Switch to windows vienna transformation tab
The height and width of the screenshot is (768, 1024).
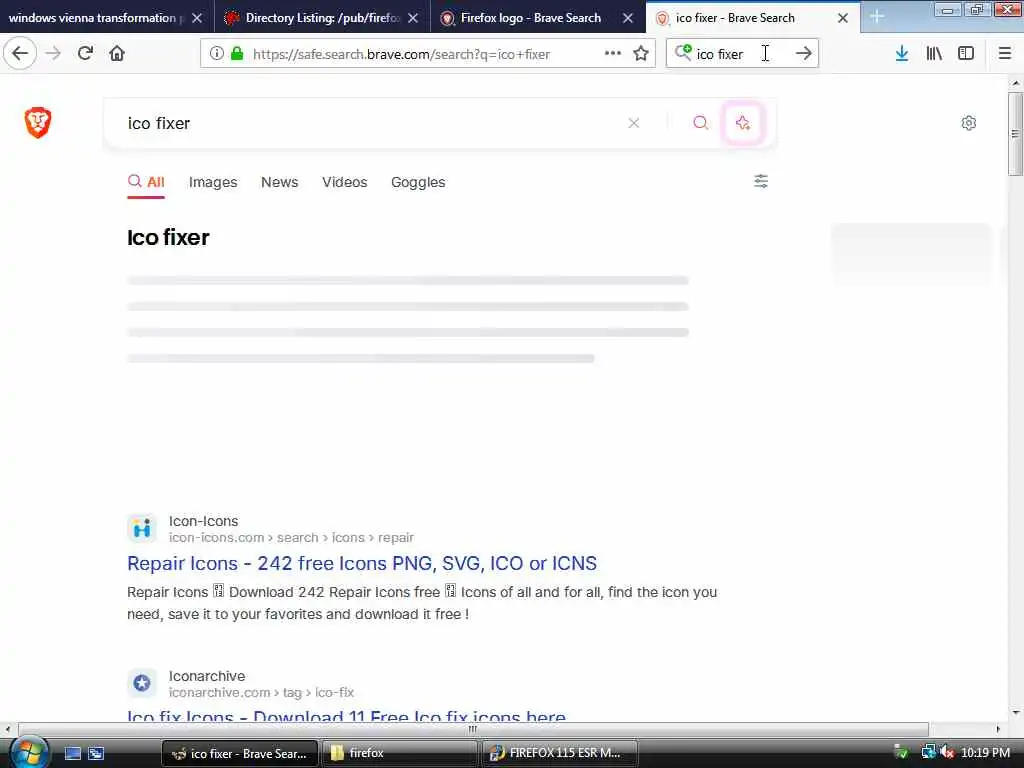pos(92,18)
